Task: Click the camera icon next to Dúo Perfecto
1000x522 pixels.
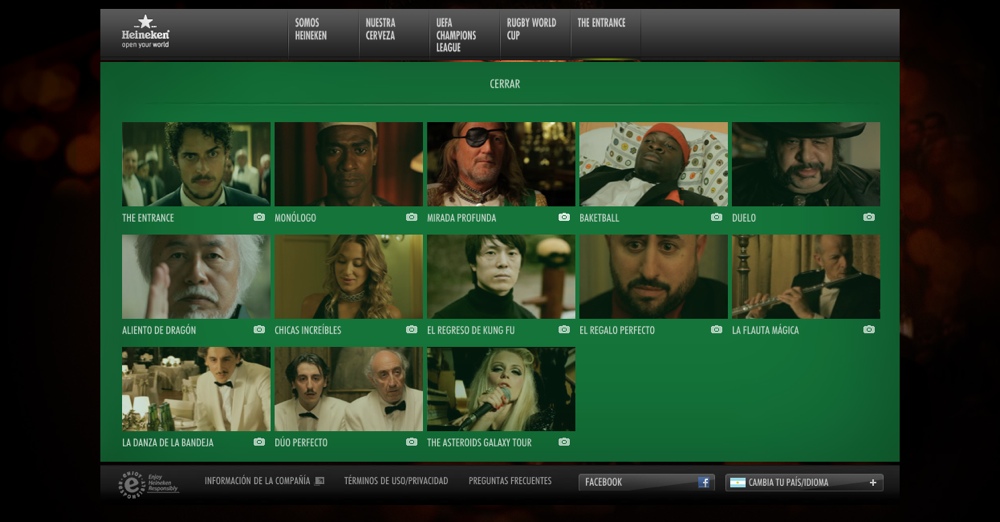Action: coord(411,442)
